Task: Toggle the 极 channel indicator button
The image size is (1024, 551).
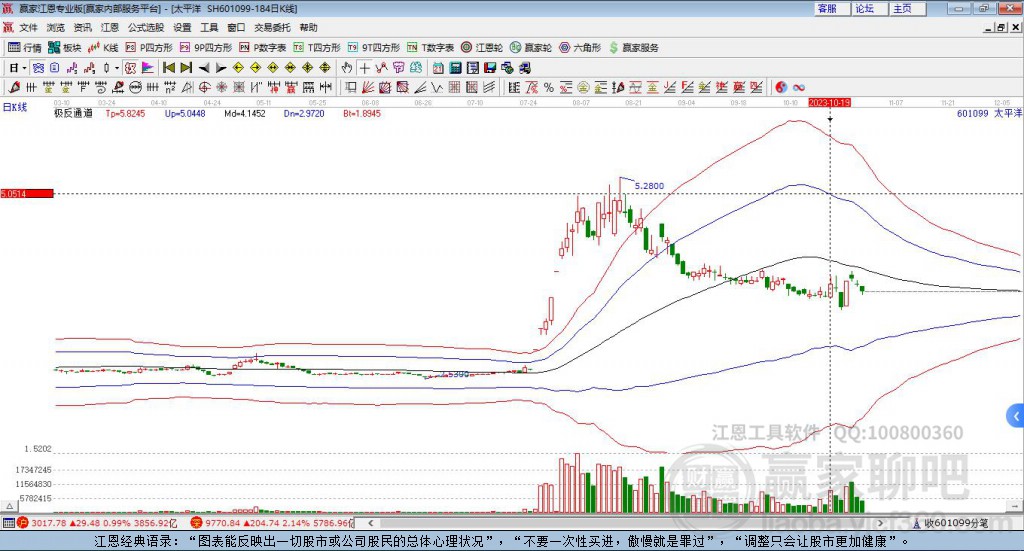Action: tap(130, 68)
